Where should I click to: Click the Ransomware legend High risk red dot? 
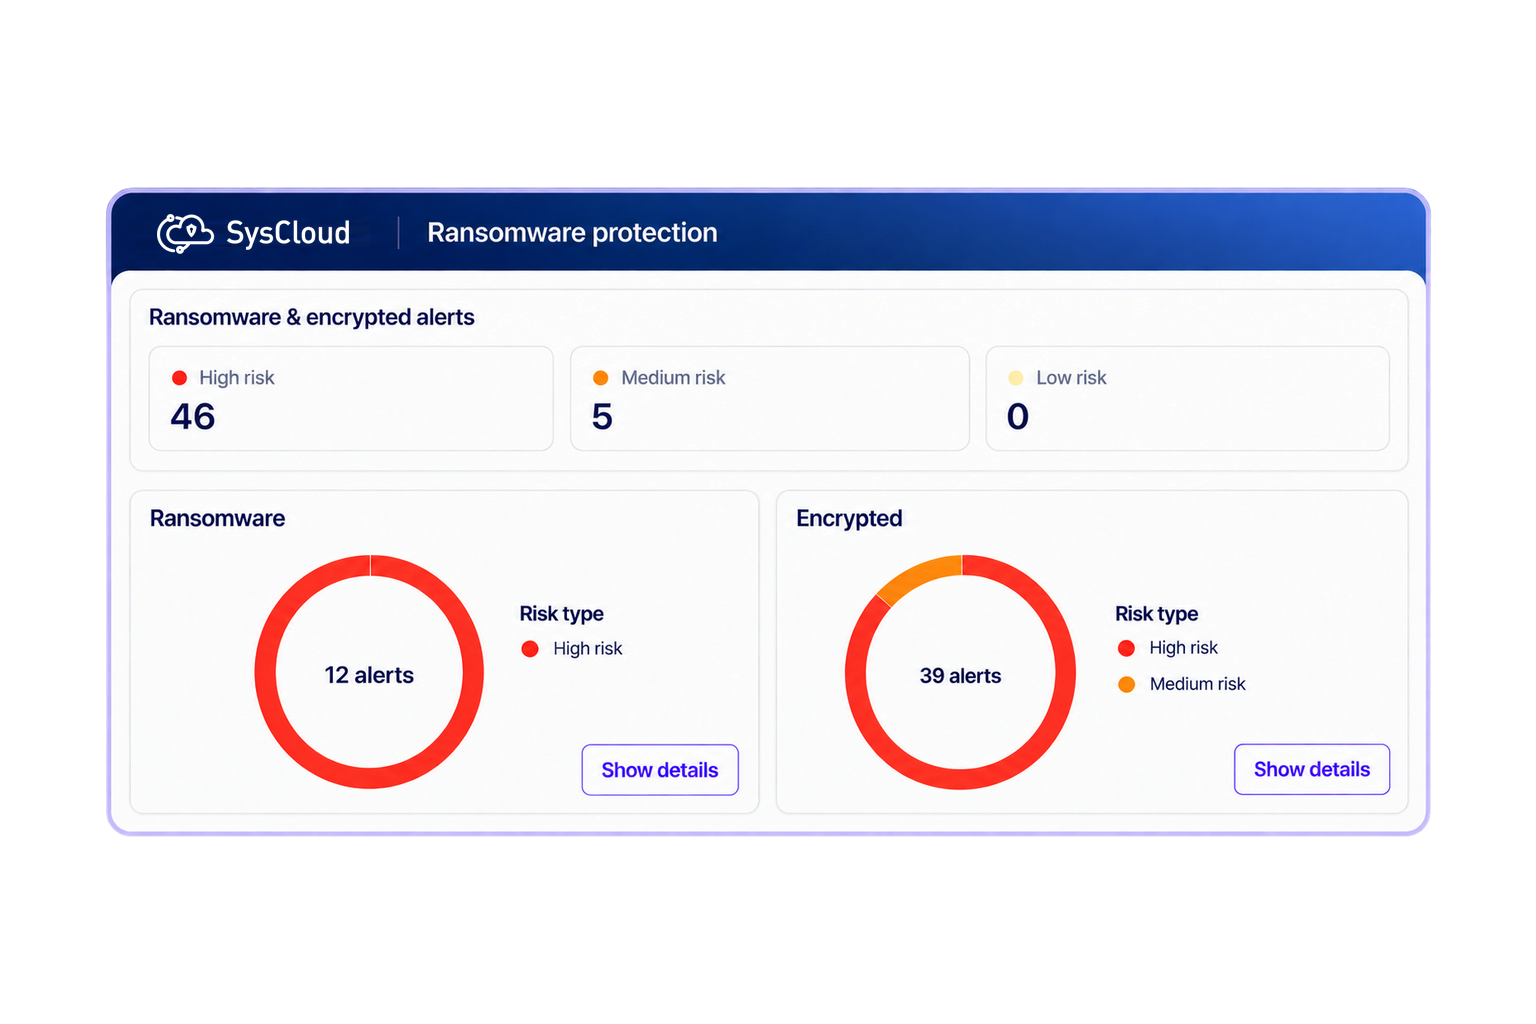pyautogui.click(x=530, y=649)
